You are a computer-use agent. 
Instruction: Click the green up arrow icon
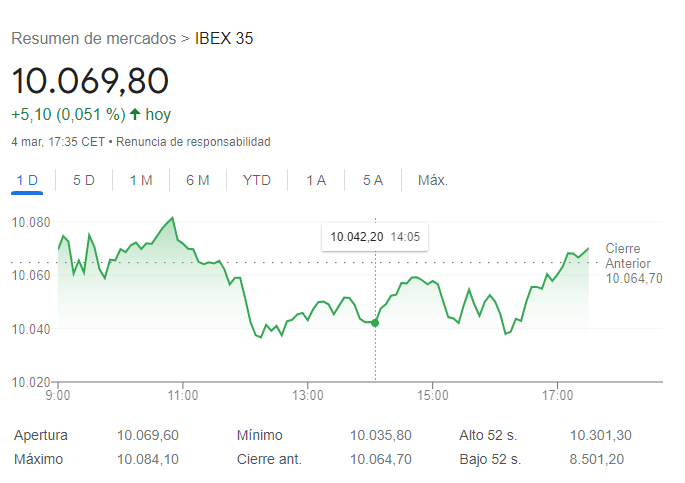click(135, 114)
